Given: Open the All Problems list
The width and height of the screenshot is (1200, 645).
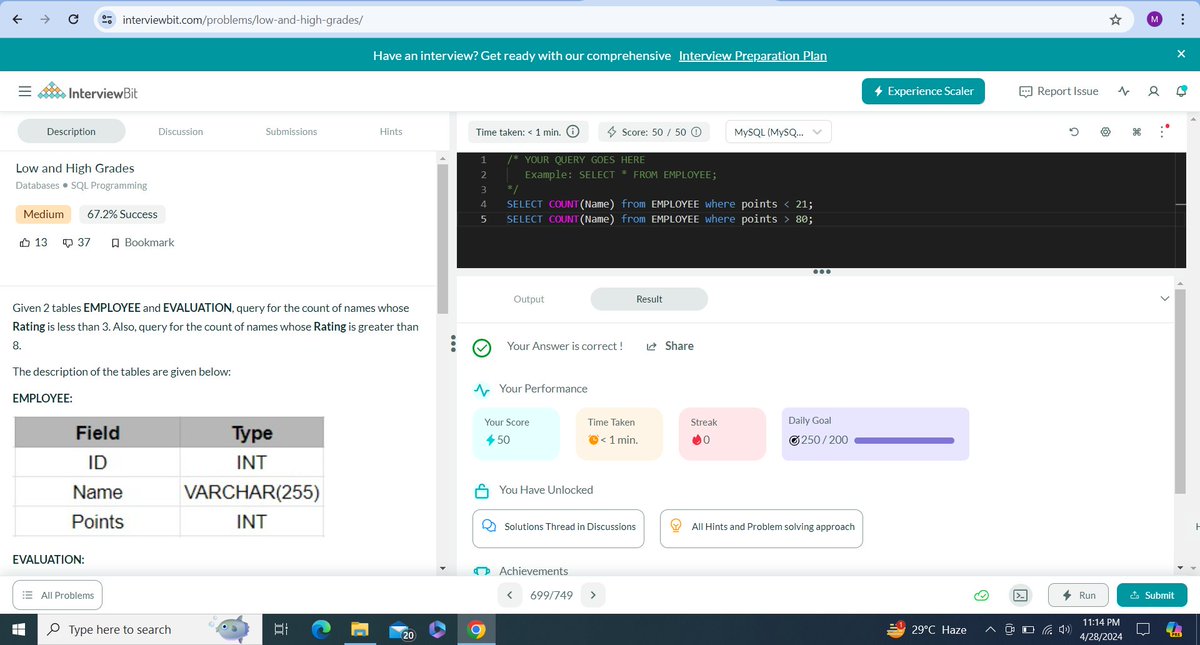Looking at the screenshot, I should tap(59, 595).
